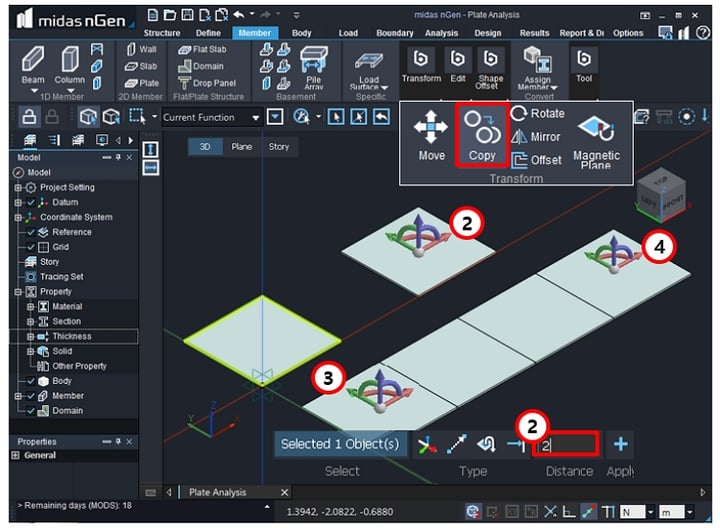
Task: Click the Undo arrow icon
Action: tap(239, 15)
